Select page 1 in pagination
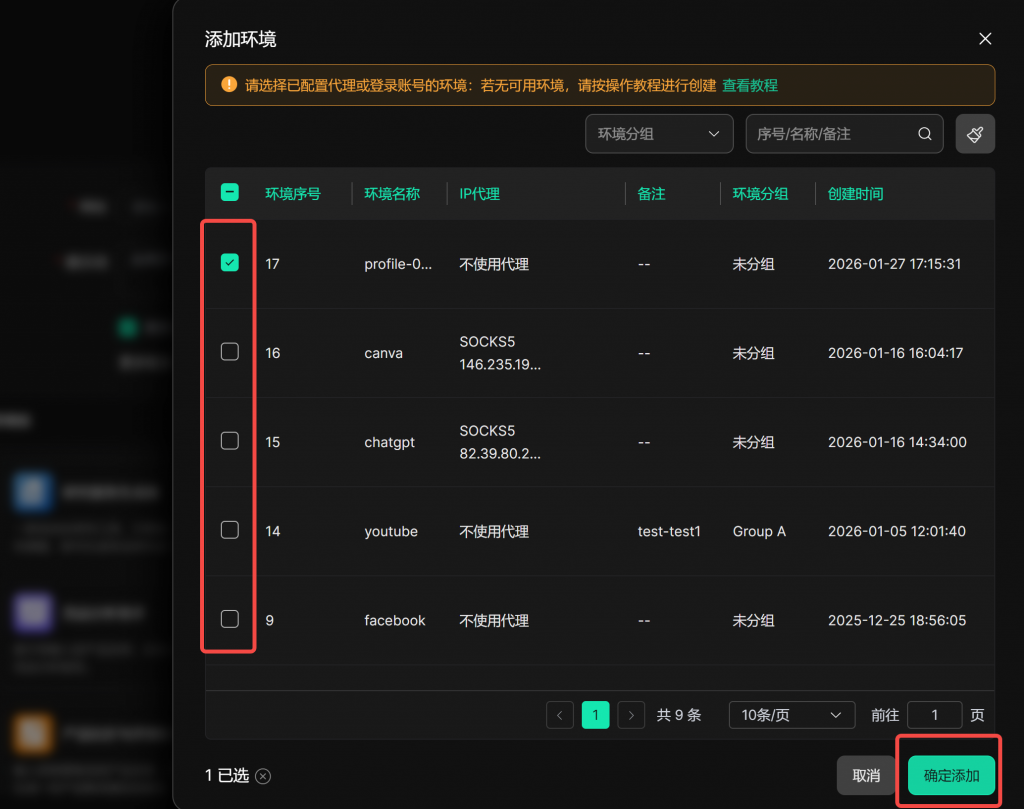 [x=595, y=715]
